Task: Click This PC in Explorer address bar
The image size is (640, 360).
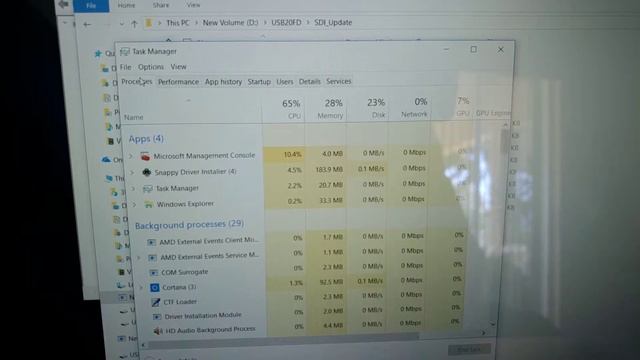Action: point(178,23)
